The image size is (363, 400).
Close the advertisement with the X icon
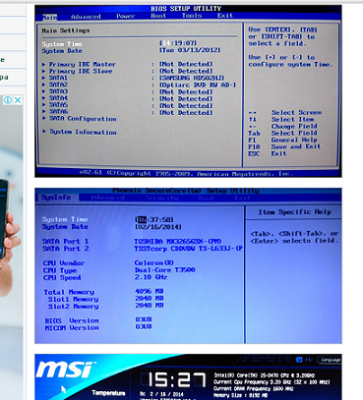[x=18, y=100]
